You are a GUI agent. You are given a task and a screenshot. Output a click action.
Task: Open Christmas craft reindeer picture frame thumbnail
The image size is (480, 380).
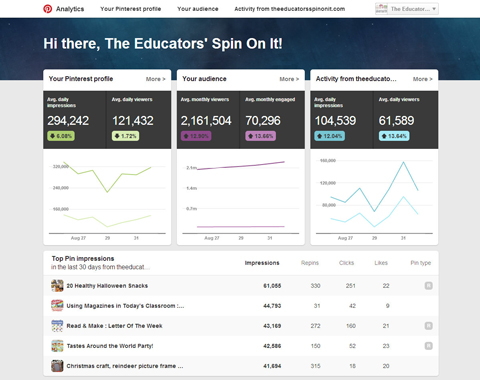57,366
